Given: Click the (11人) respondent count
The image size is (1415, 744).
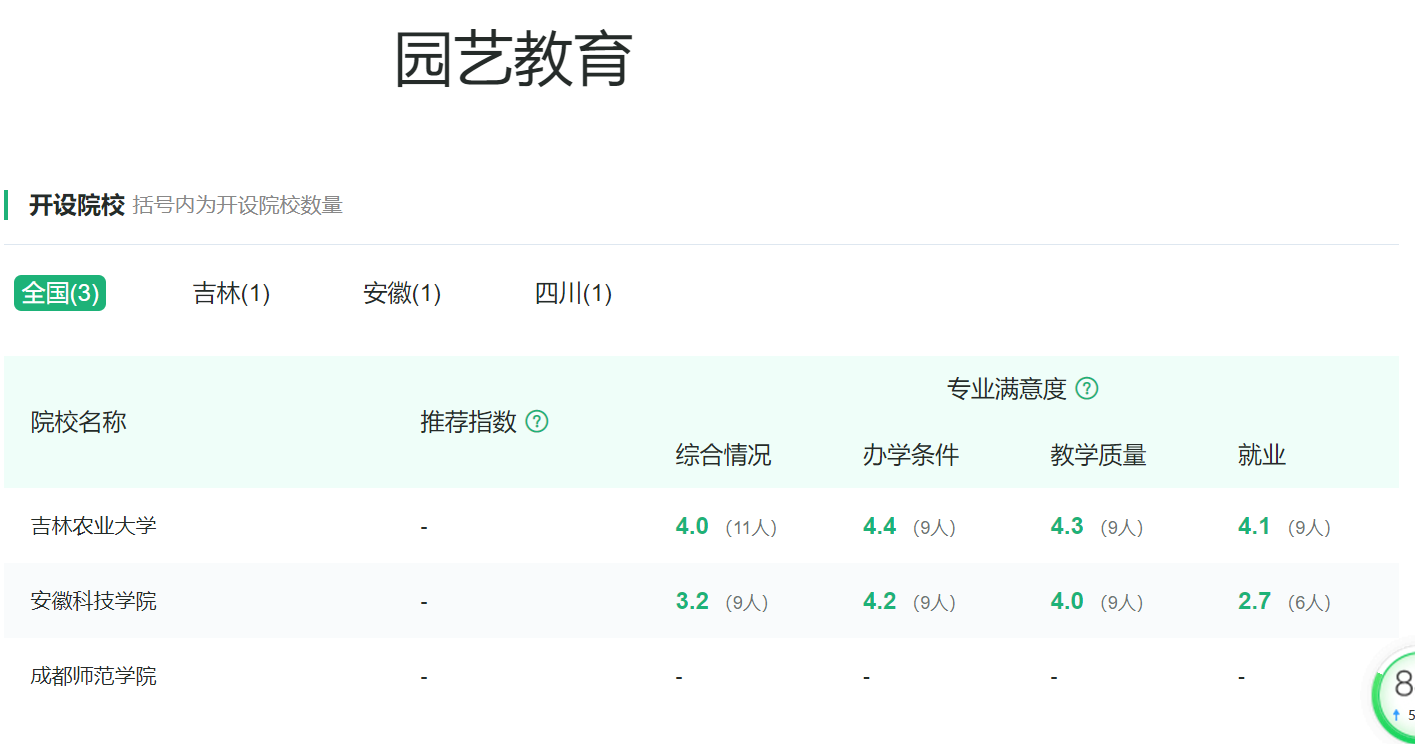Looking at the screenshot, I should tap(752, 526).
